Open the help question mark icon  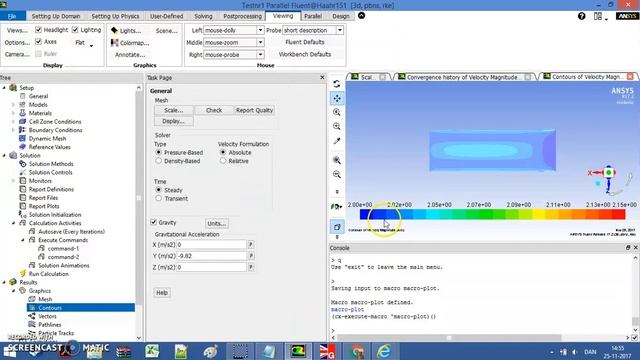582,16
